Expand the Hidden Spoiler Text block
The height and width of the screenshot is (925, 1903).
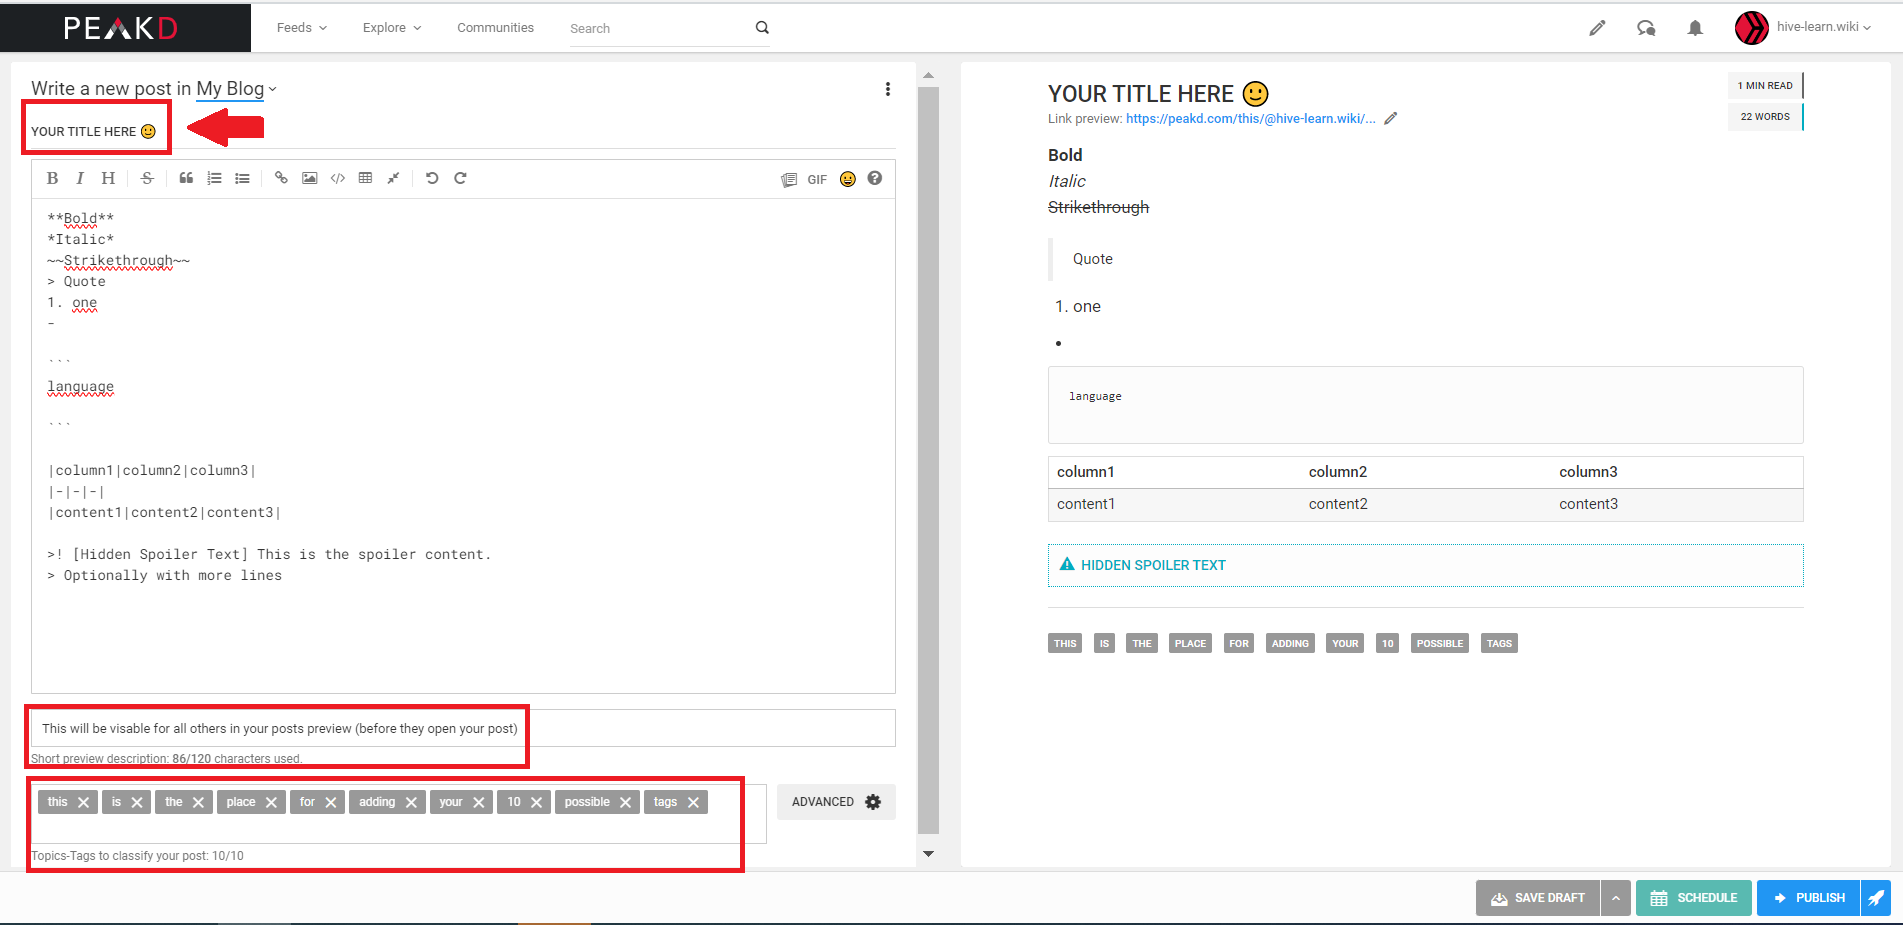(x=1425, y=565)
